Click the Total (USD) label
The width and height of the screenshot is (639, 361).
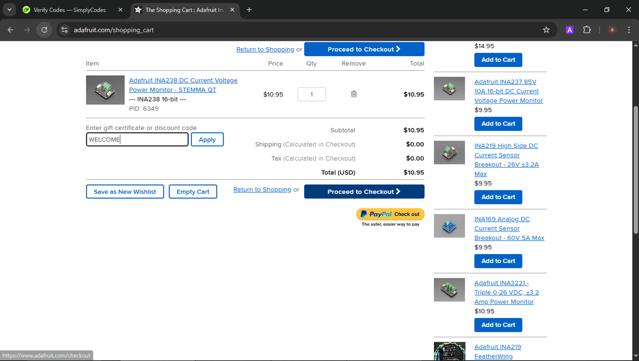click(x=338, y=172)
